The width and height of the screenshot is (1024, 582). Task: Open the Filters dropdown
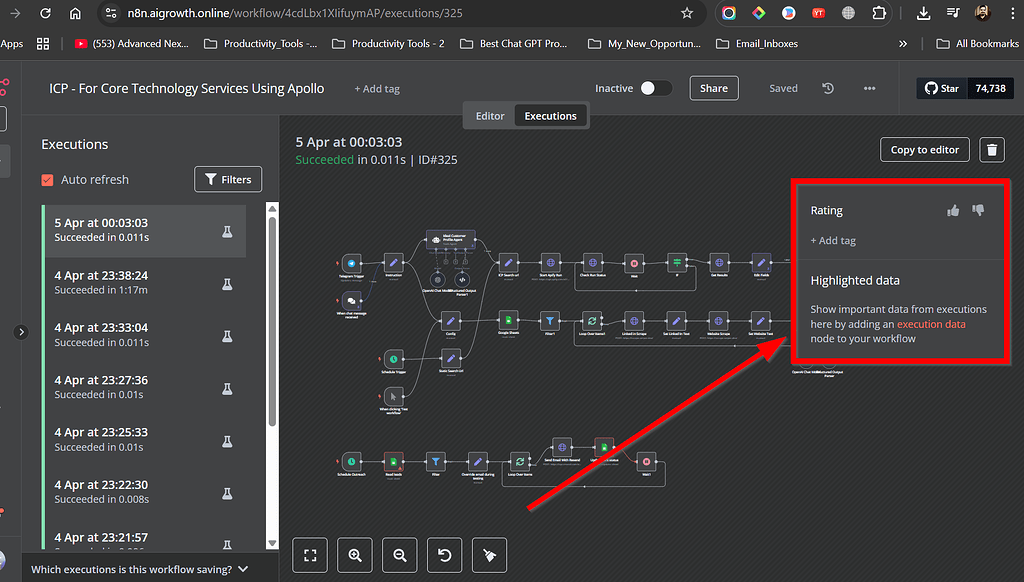[228, 180]
